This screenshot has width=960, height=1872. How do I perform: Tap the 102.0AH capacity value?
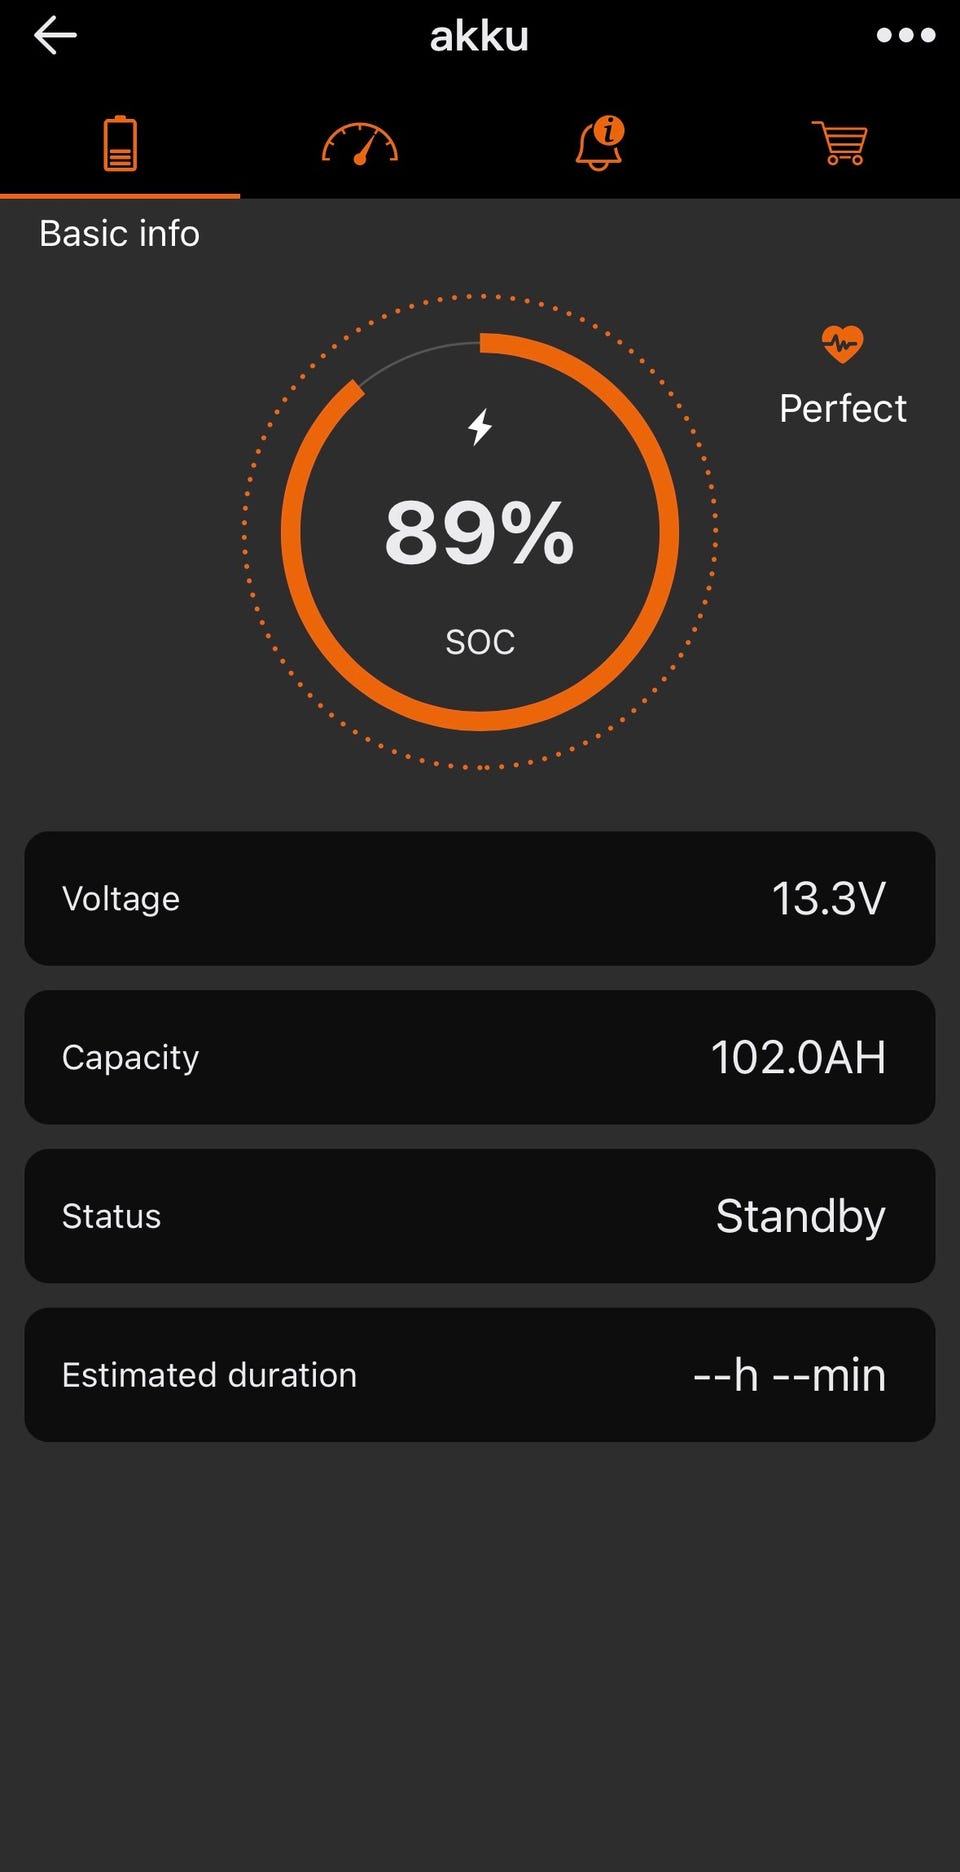click(798, 1057)
